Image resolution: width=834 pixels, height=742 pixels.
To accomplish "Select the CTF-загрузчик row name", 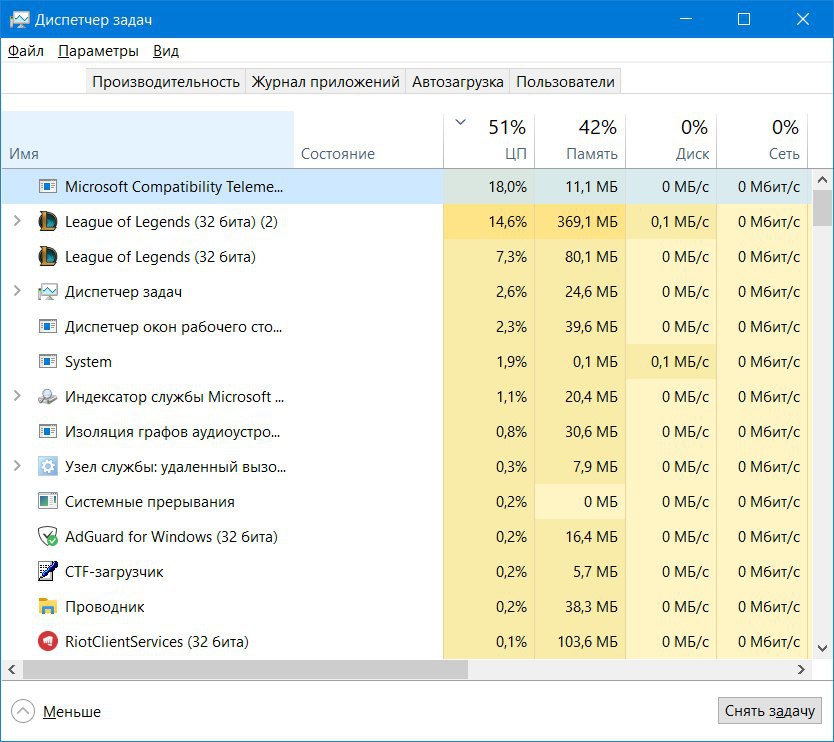I will tap(114, 572).
